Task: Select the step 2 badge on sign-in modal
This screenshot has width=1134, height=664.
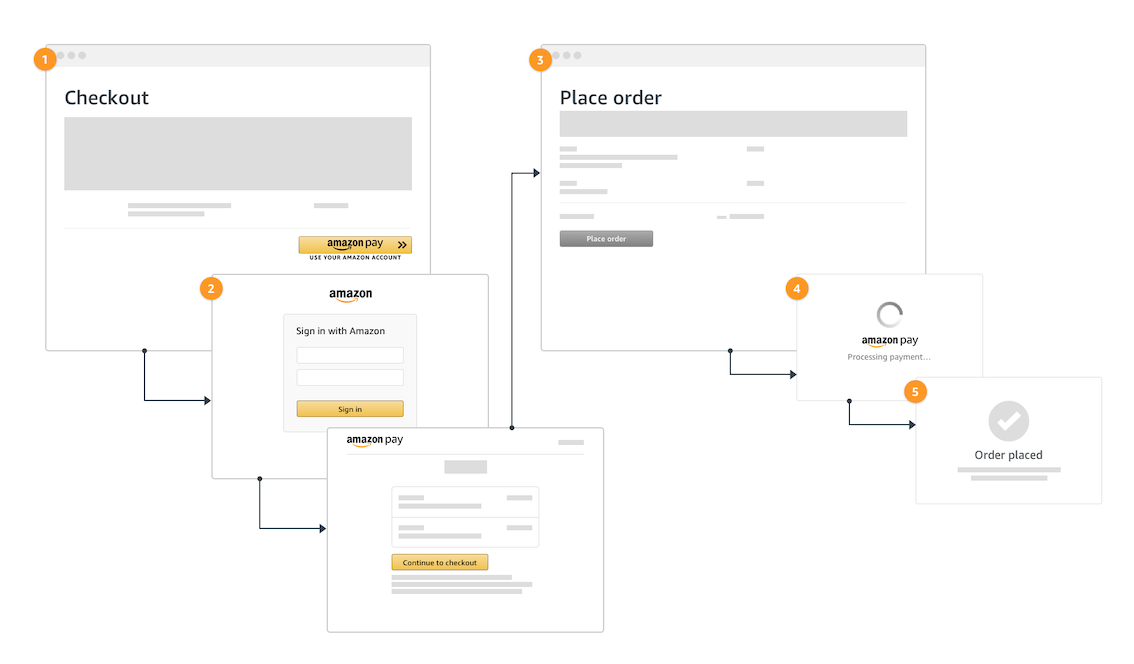Action: pos(211,288)
